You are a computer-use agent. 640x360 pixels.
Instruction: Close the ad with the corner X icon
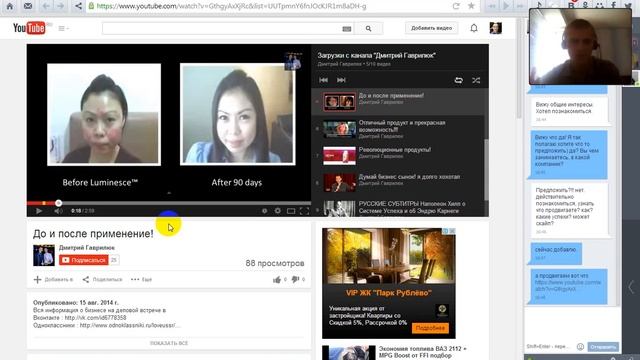[x=452, y=231]
